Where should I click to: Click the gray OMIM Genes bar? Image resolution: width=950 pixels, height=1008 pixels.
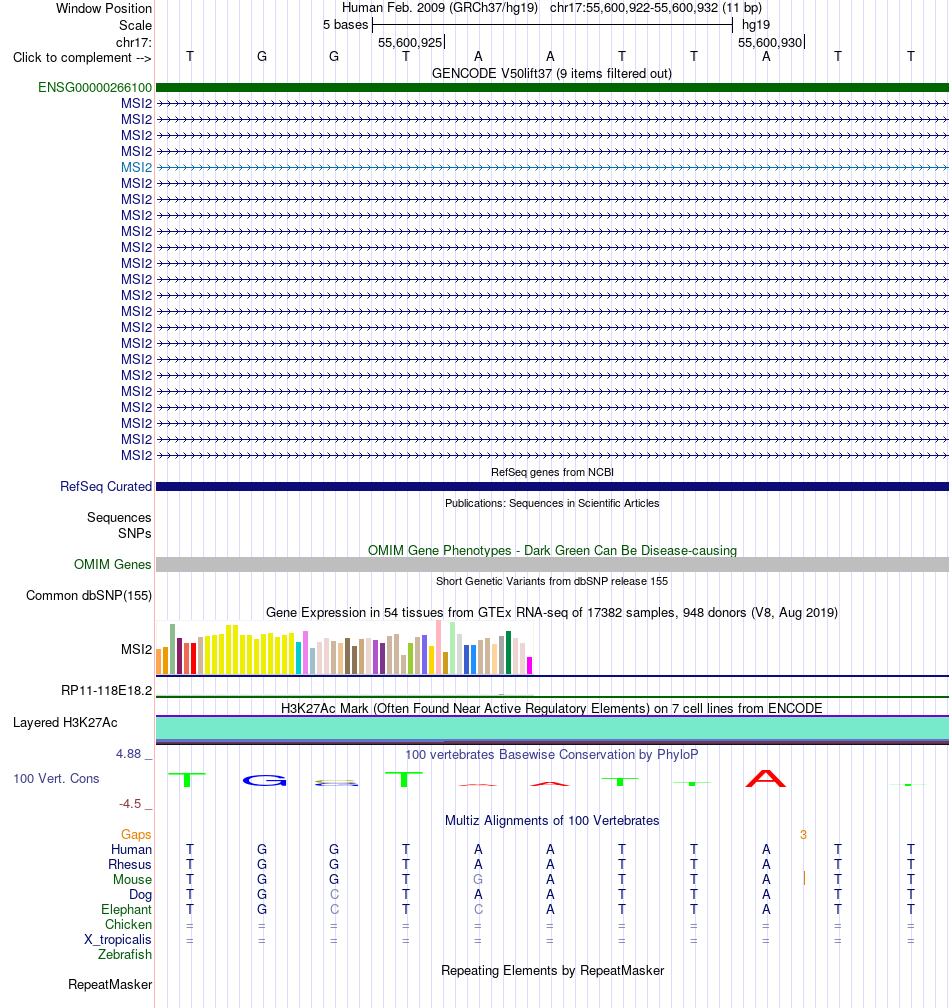[552, 564]
